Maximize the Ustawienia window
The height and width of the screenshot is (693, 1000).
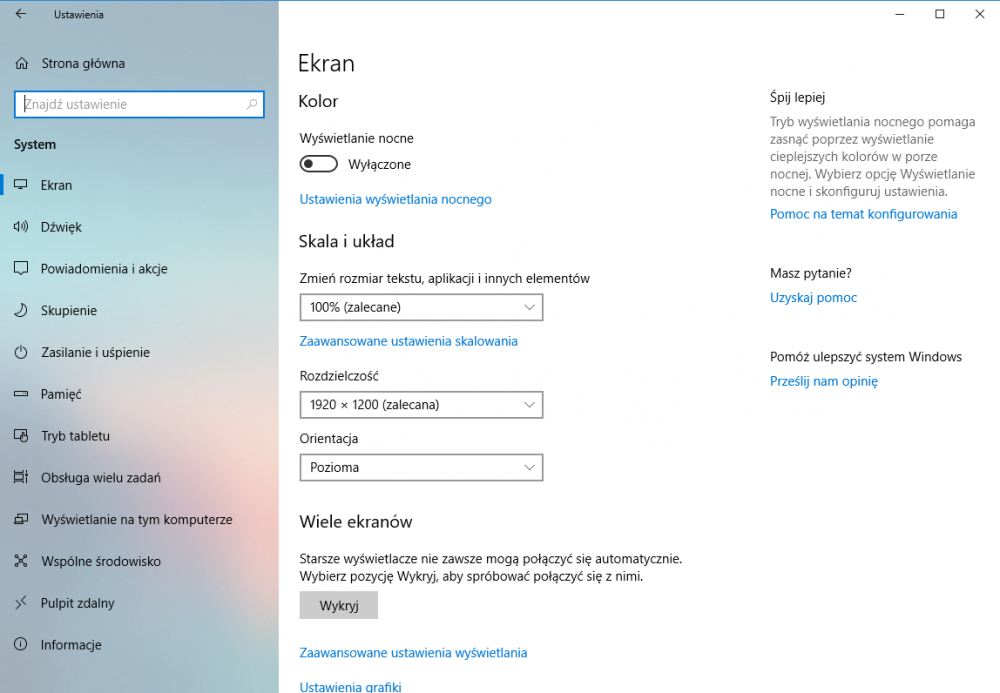click(939, 14)
